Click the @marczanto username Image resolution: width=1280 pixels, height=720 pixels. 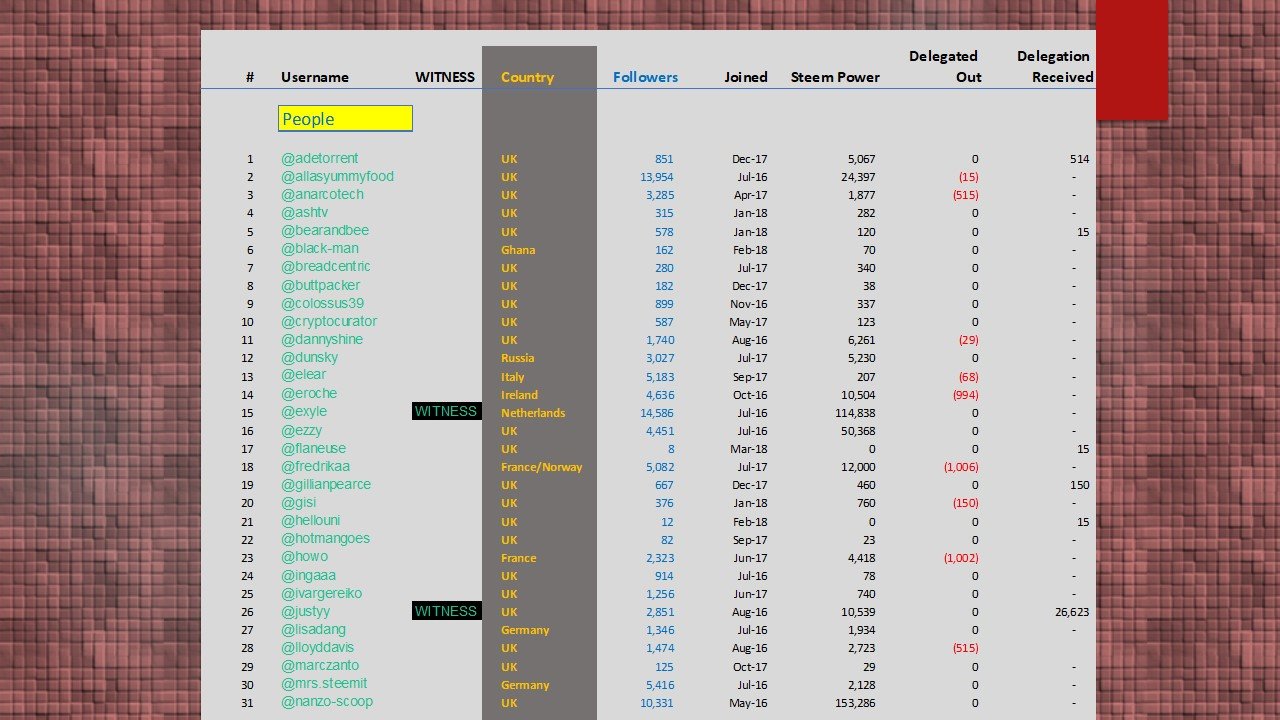319,665
